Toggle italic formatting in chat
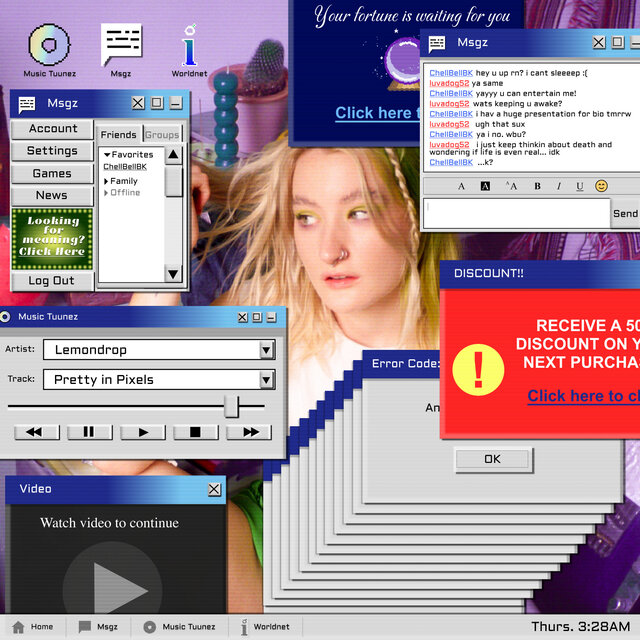Image resolution: width=640 pixels, height=640 pixels. coord(559,187)
